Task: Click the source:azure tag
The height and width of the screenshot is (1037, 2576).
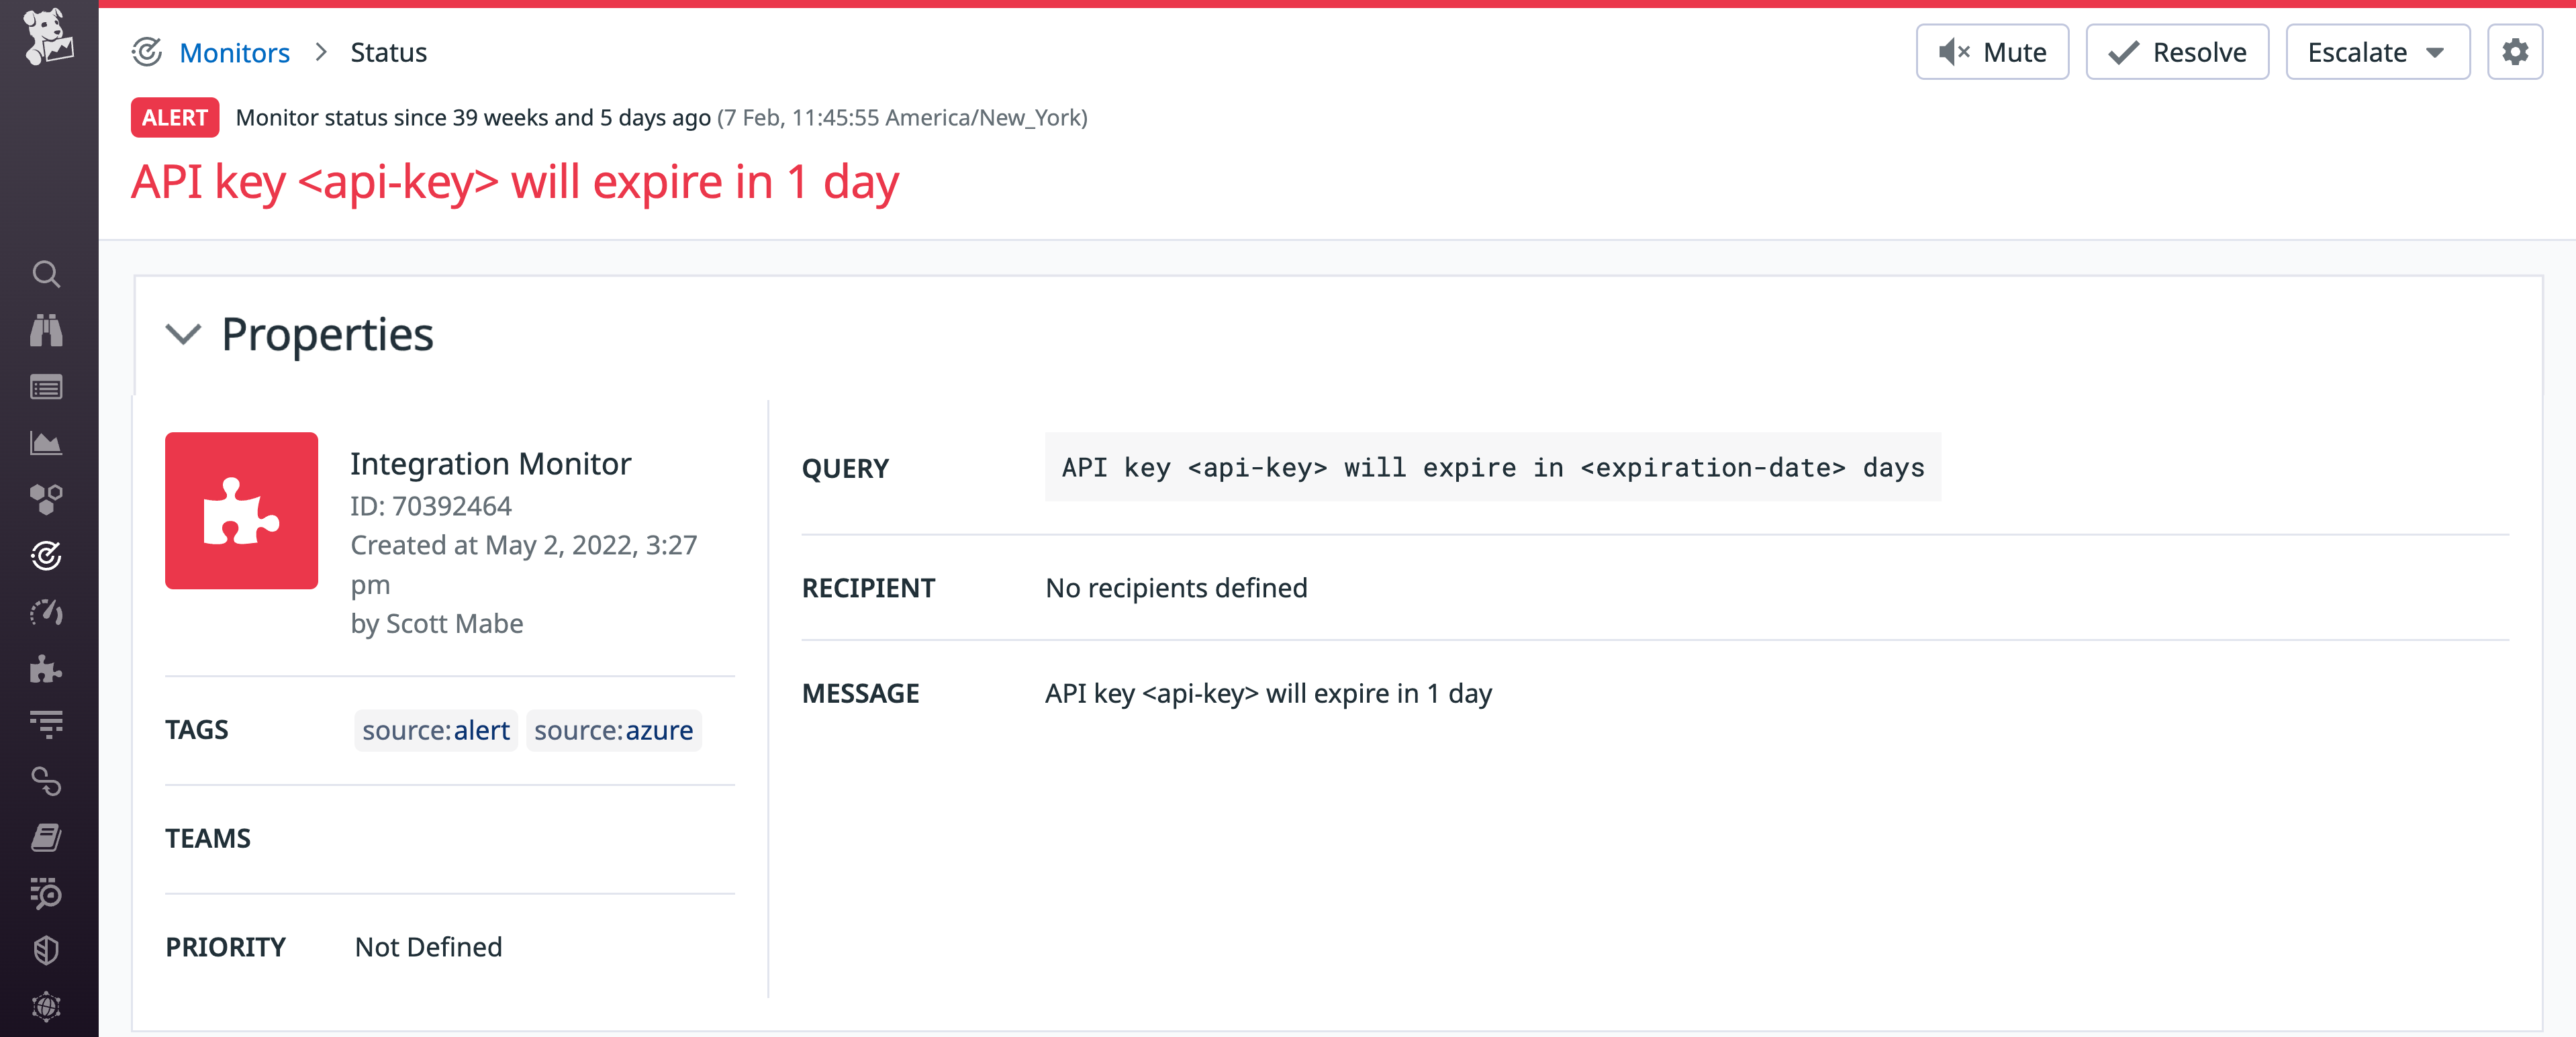Action: [613, 730]
